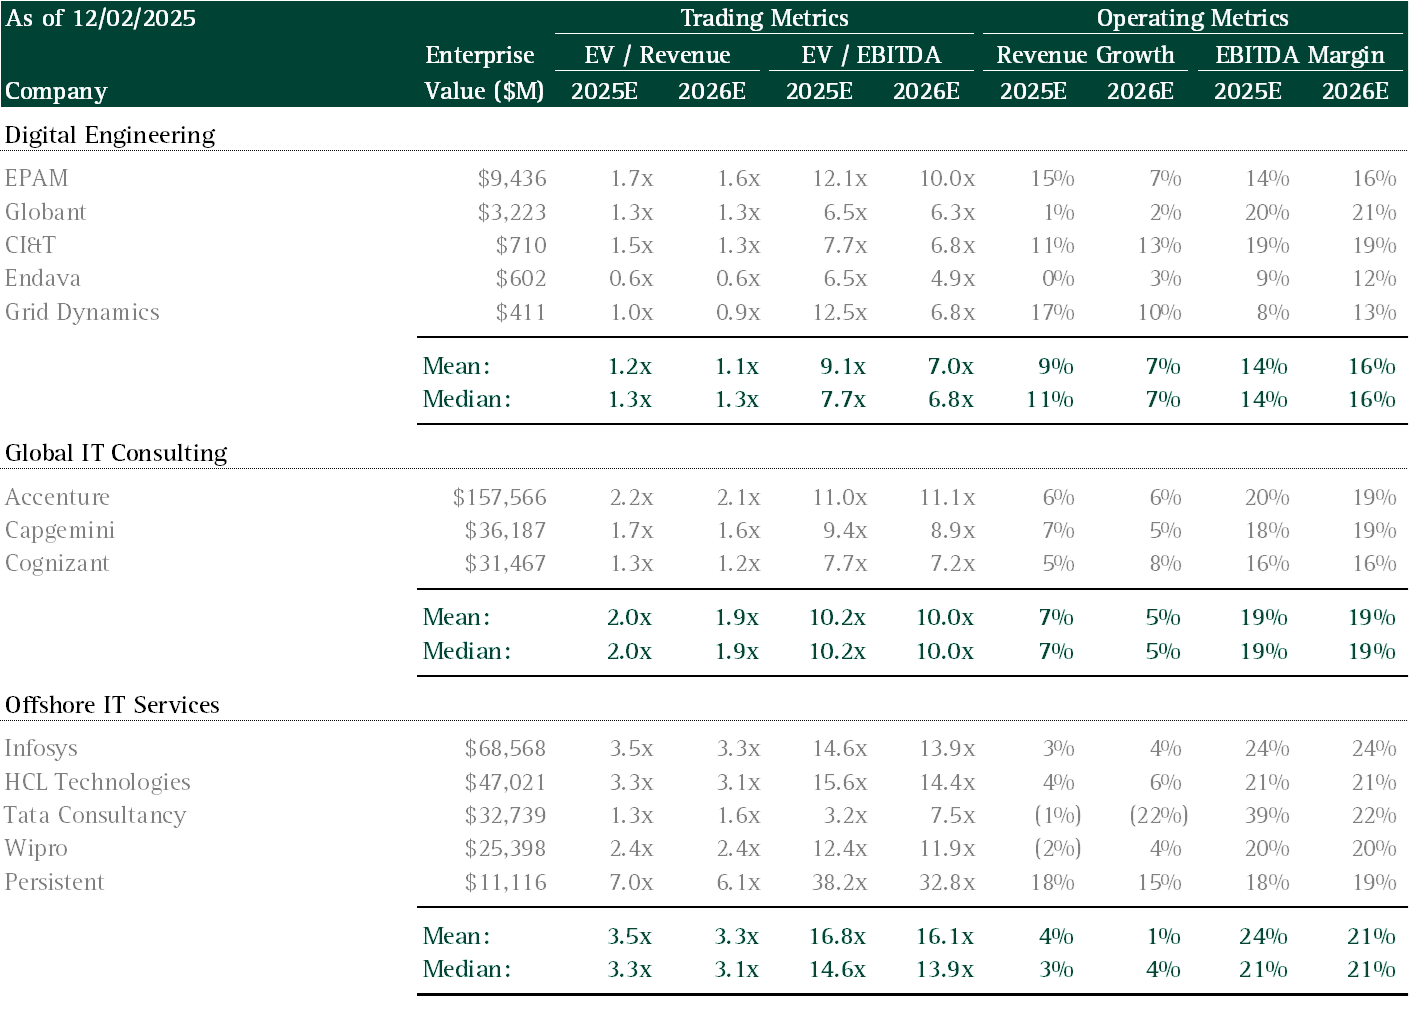The height and width of the screenshot is (1009, 1409).
Task: Select Globant's enterprise value of $3,223
Action: click(512, 212)
